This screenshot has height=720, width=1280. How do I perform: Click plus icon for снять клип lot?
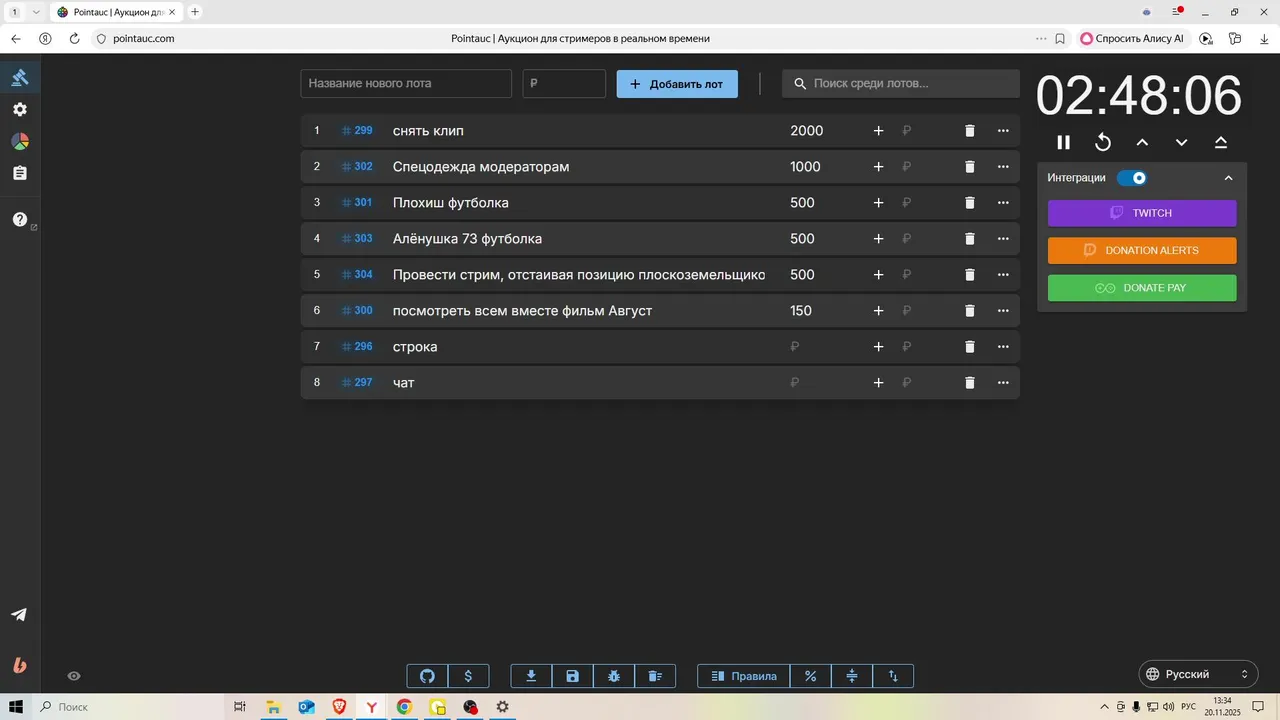click(x=878, y=131)
